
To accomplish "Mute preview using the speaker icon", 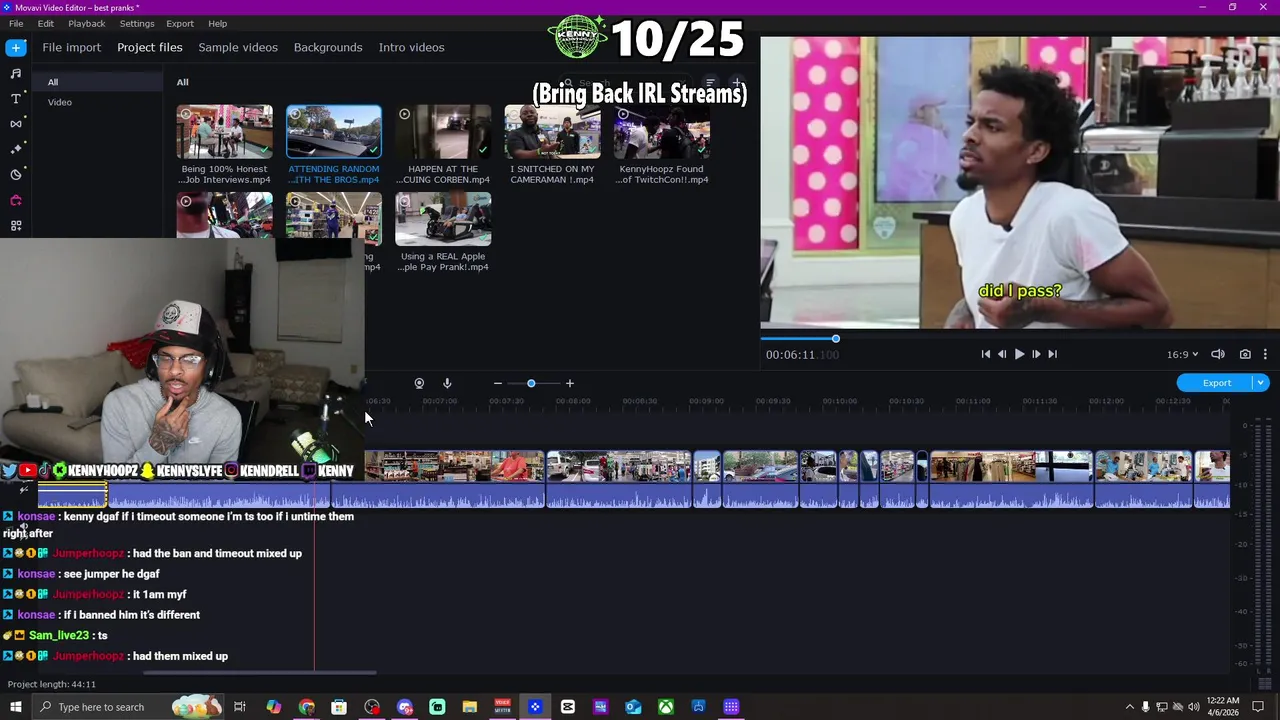I will tap(1218, 354).
